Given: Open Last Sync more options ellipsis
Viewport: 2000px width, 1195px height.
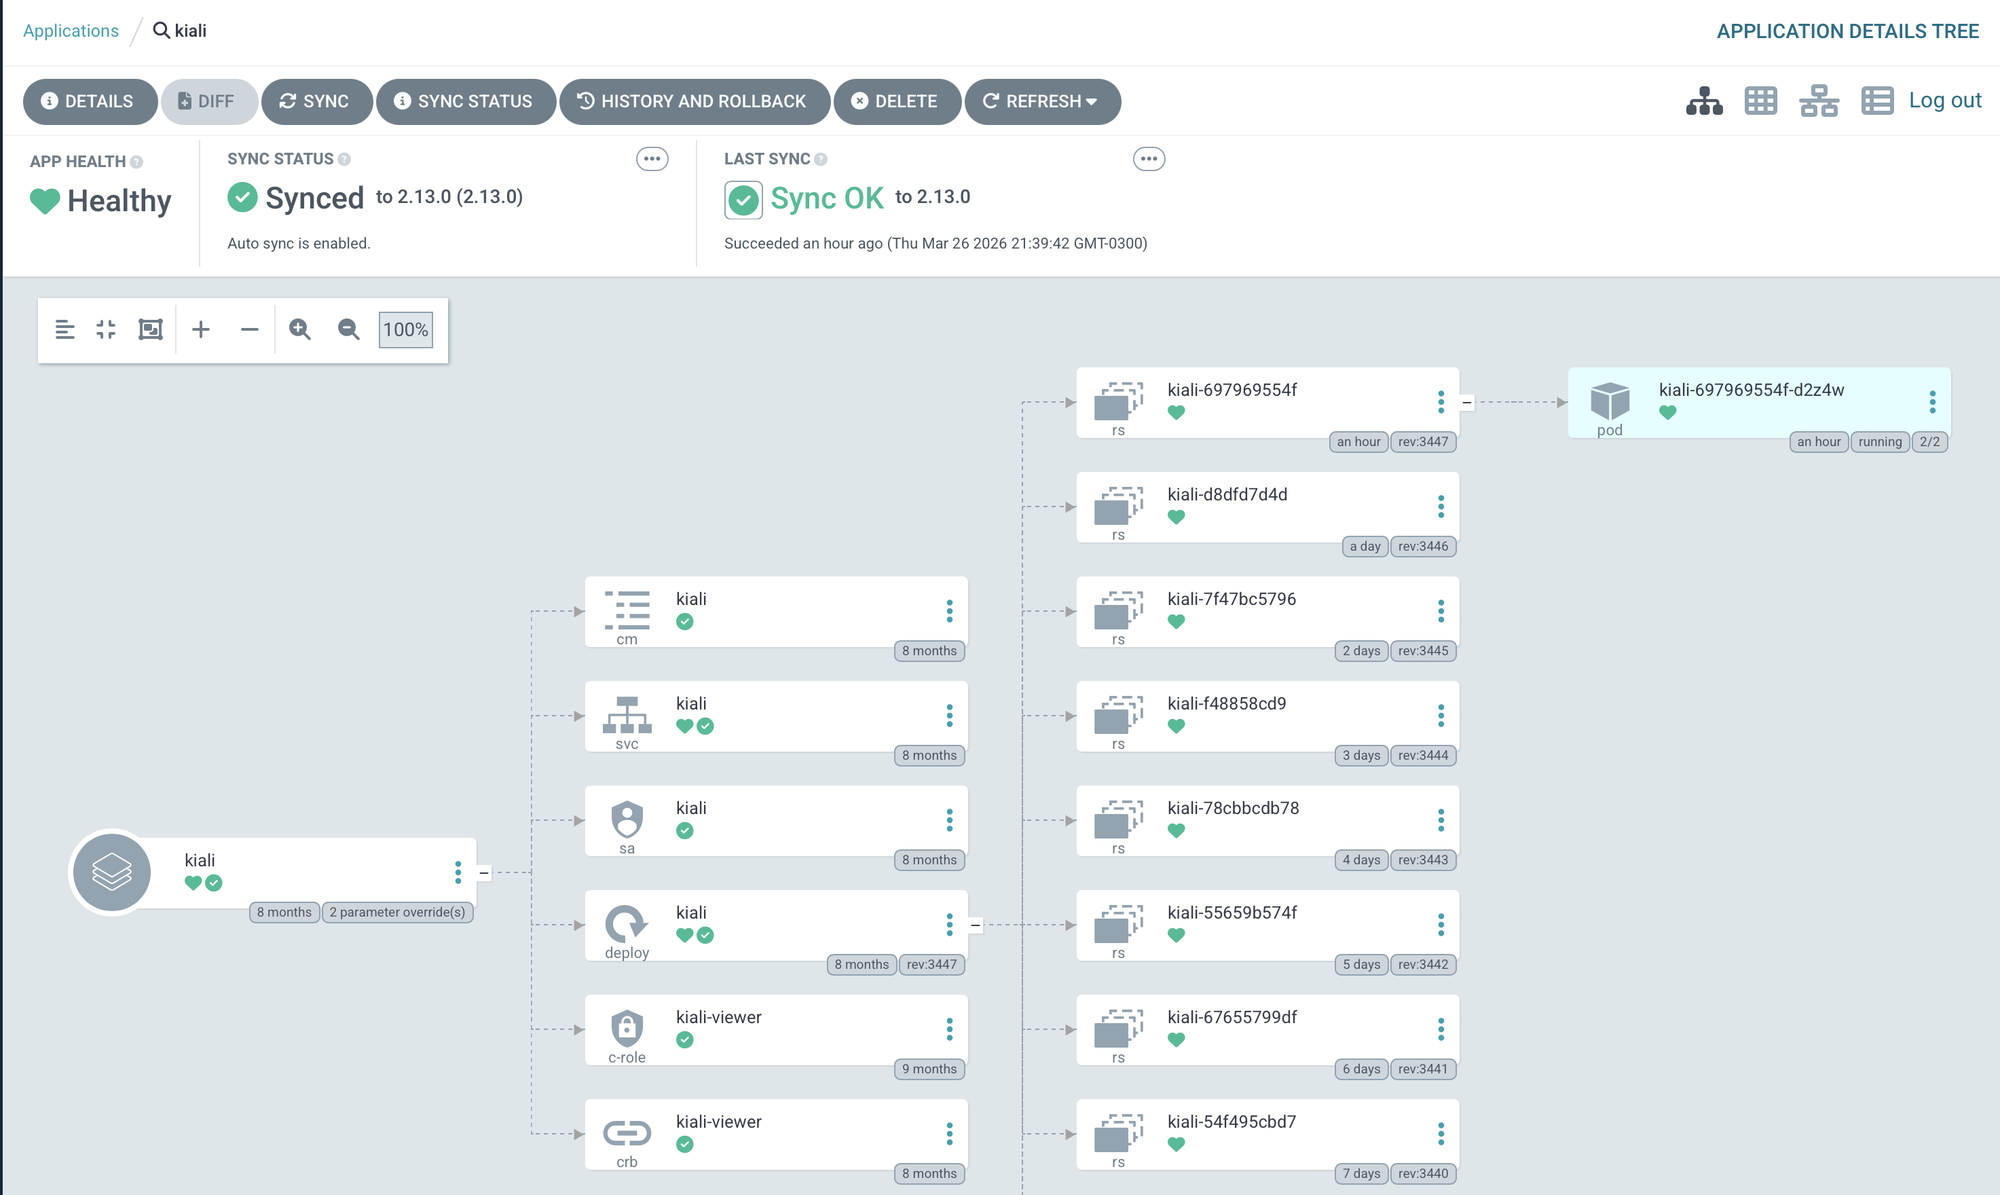Looking at the screenshot, I should (1149, 159).
